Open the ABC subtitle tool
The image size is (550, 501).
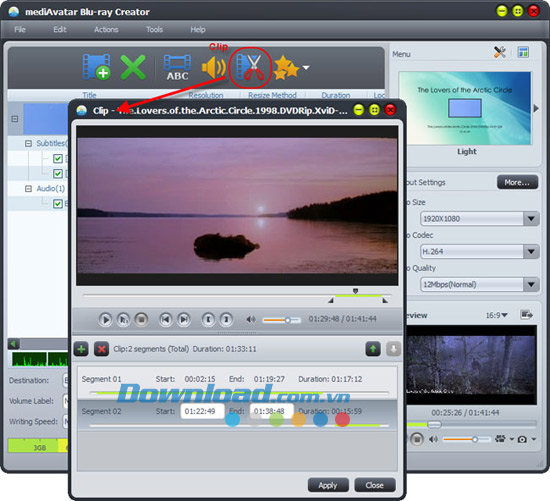pos(177,67)
